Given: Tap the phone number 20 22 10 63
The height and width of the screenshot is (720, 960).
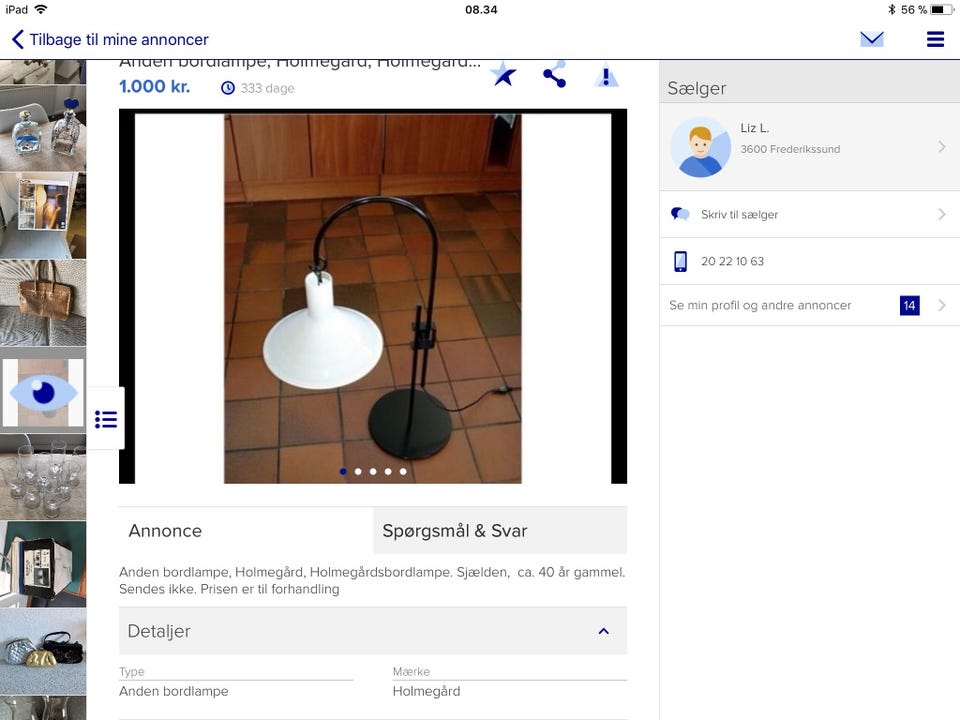Looking at the screenshot, I should tap(732, 261).
